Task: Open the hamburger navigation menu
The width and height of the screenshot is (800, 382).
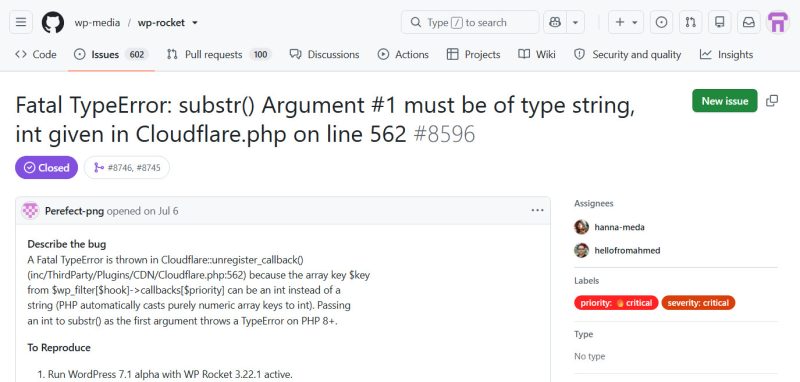Action: (21, 22)
